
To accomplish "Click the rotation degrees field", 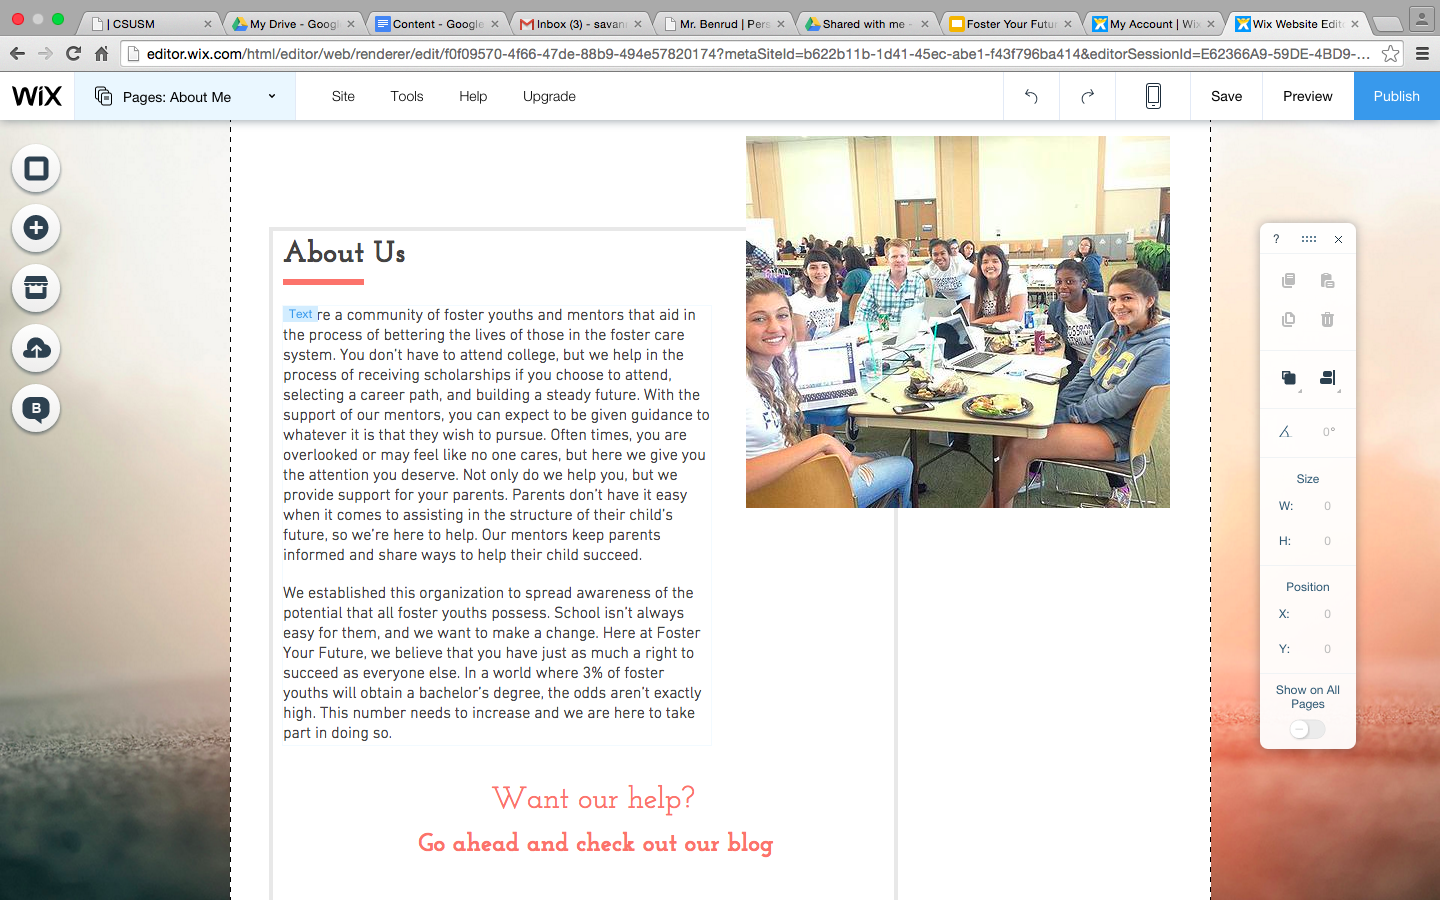I will [x=1328, y=432].
